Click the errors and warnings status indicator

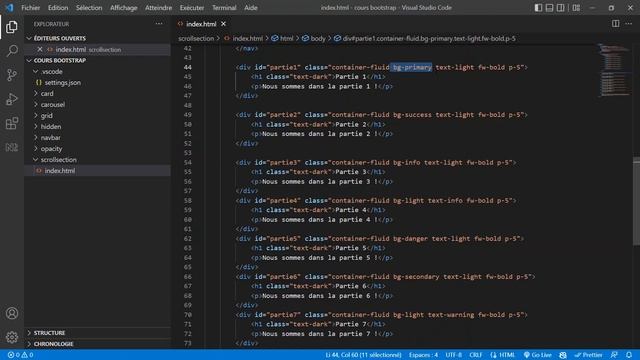click(20, 355)
